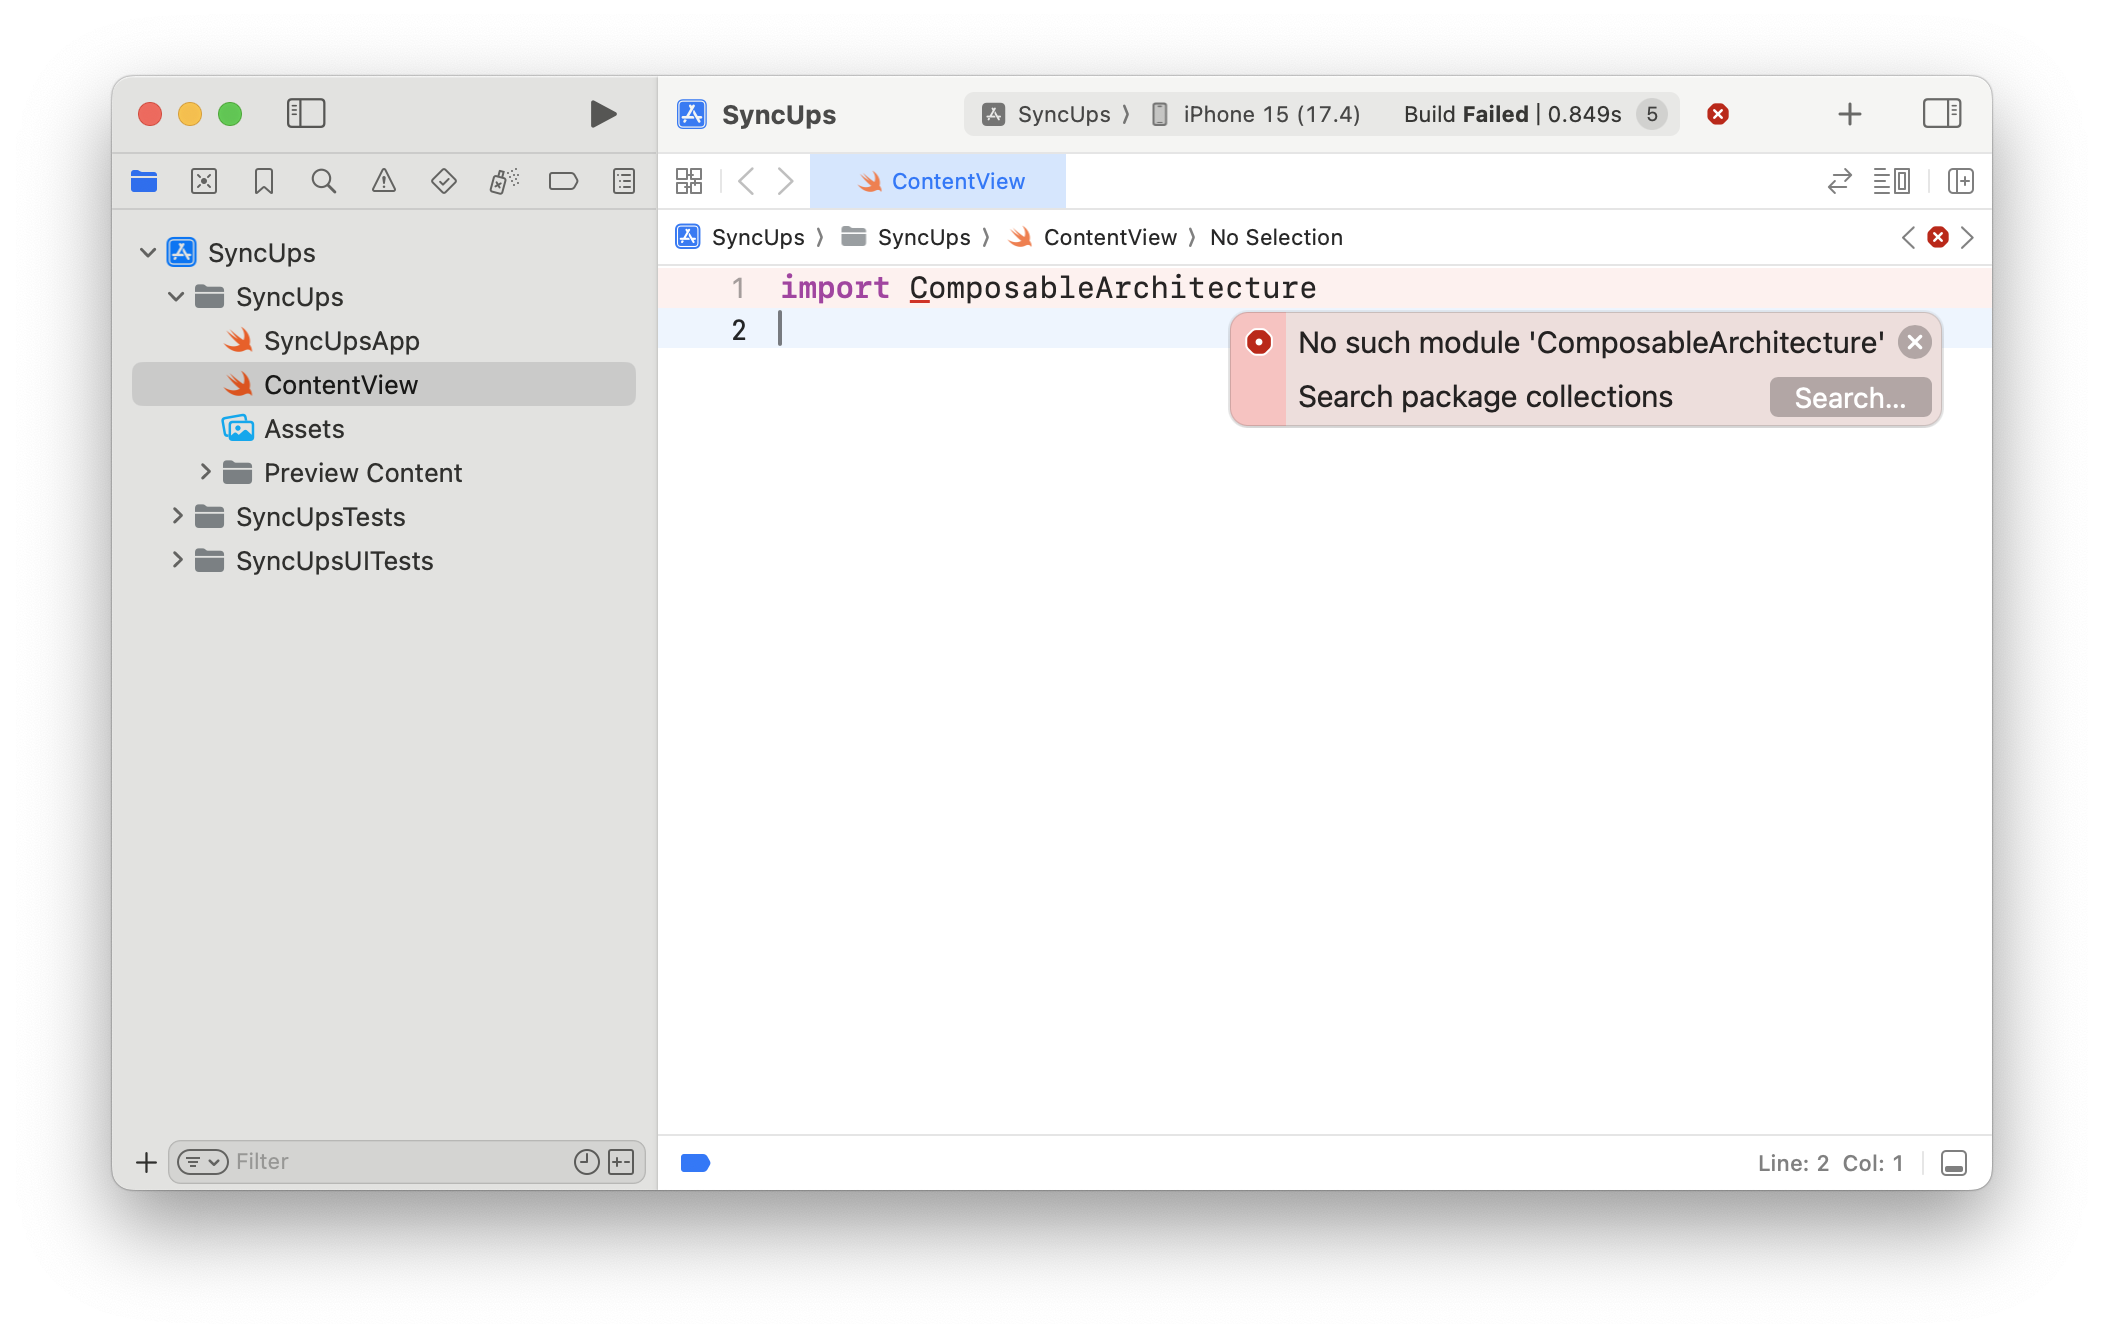Viewport: 2104px width, 1338px height.
Task: Open the Find navigator magnifier icon
Action: click(x=323, y=181)
